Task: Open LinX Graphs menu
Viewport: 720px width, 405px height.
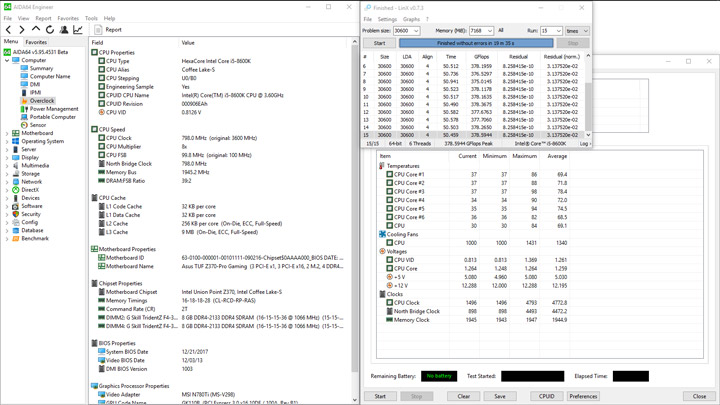Action: point(411,19)
